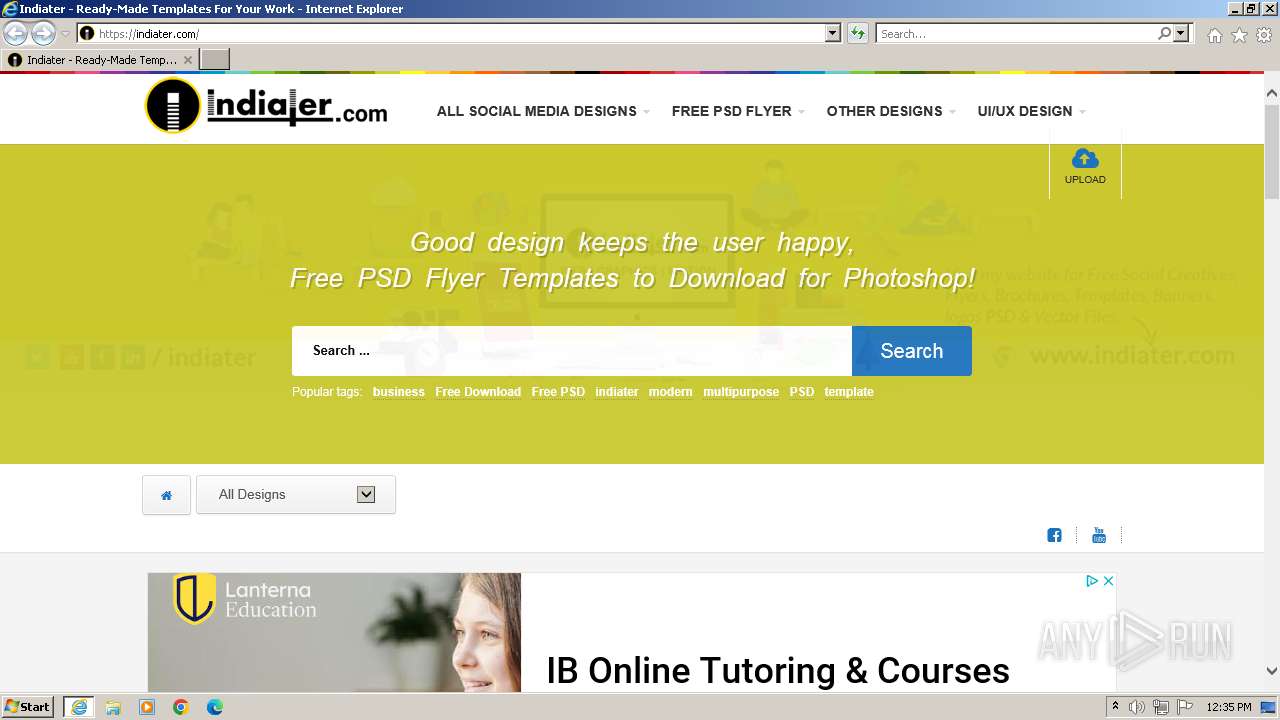The width and height of the screenshot is (1280, 720).
Task: Click the template popular tag
Action: pos(849,392)
